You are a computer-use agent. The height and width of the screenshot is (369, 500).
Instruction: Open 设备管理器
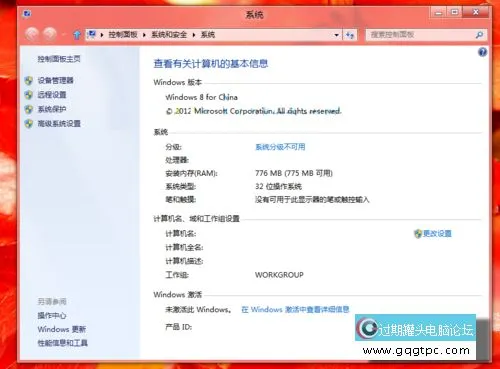(x=55, y=80)
